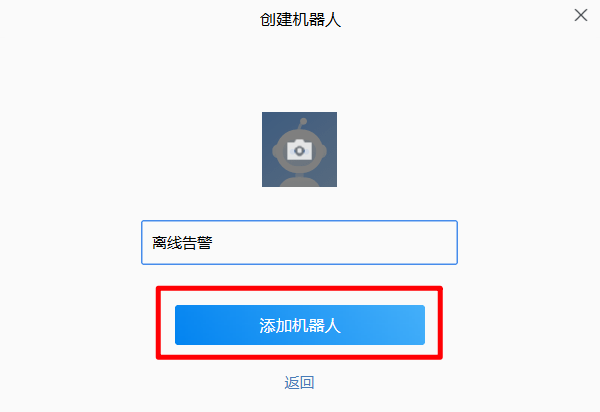
Task: Place cursor after 离线告警 text
Action: [x=214, y=243]
